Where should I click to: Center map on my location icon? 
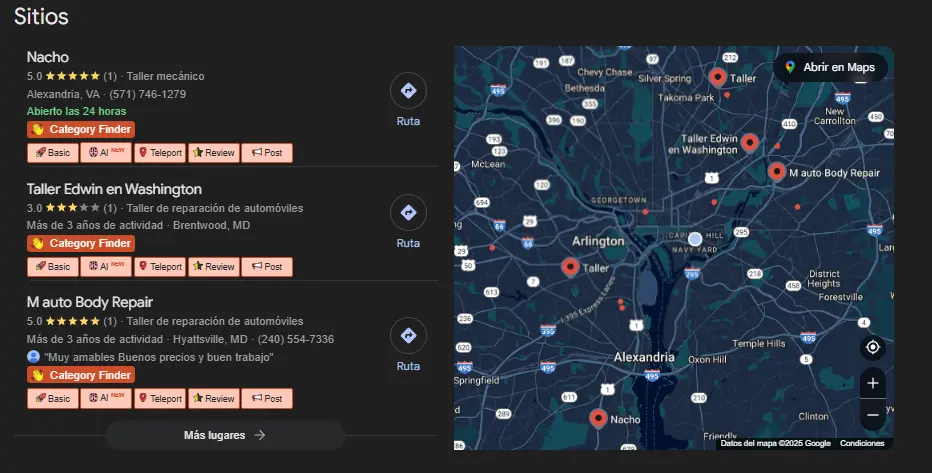(x=873, y=347)
